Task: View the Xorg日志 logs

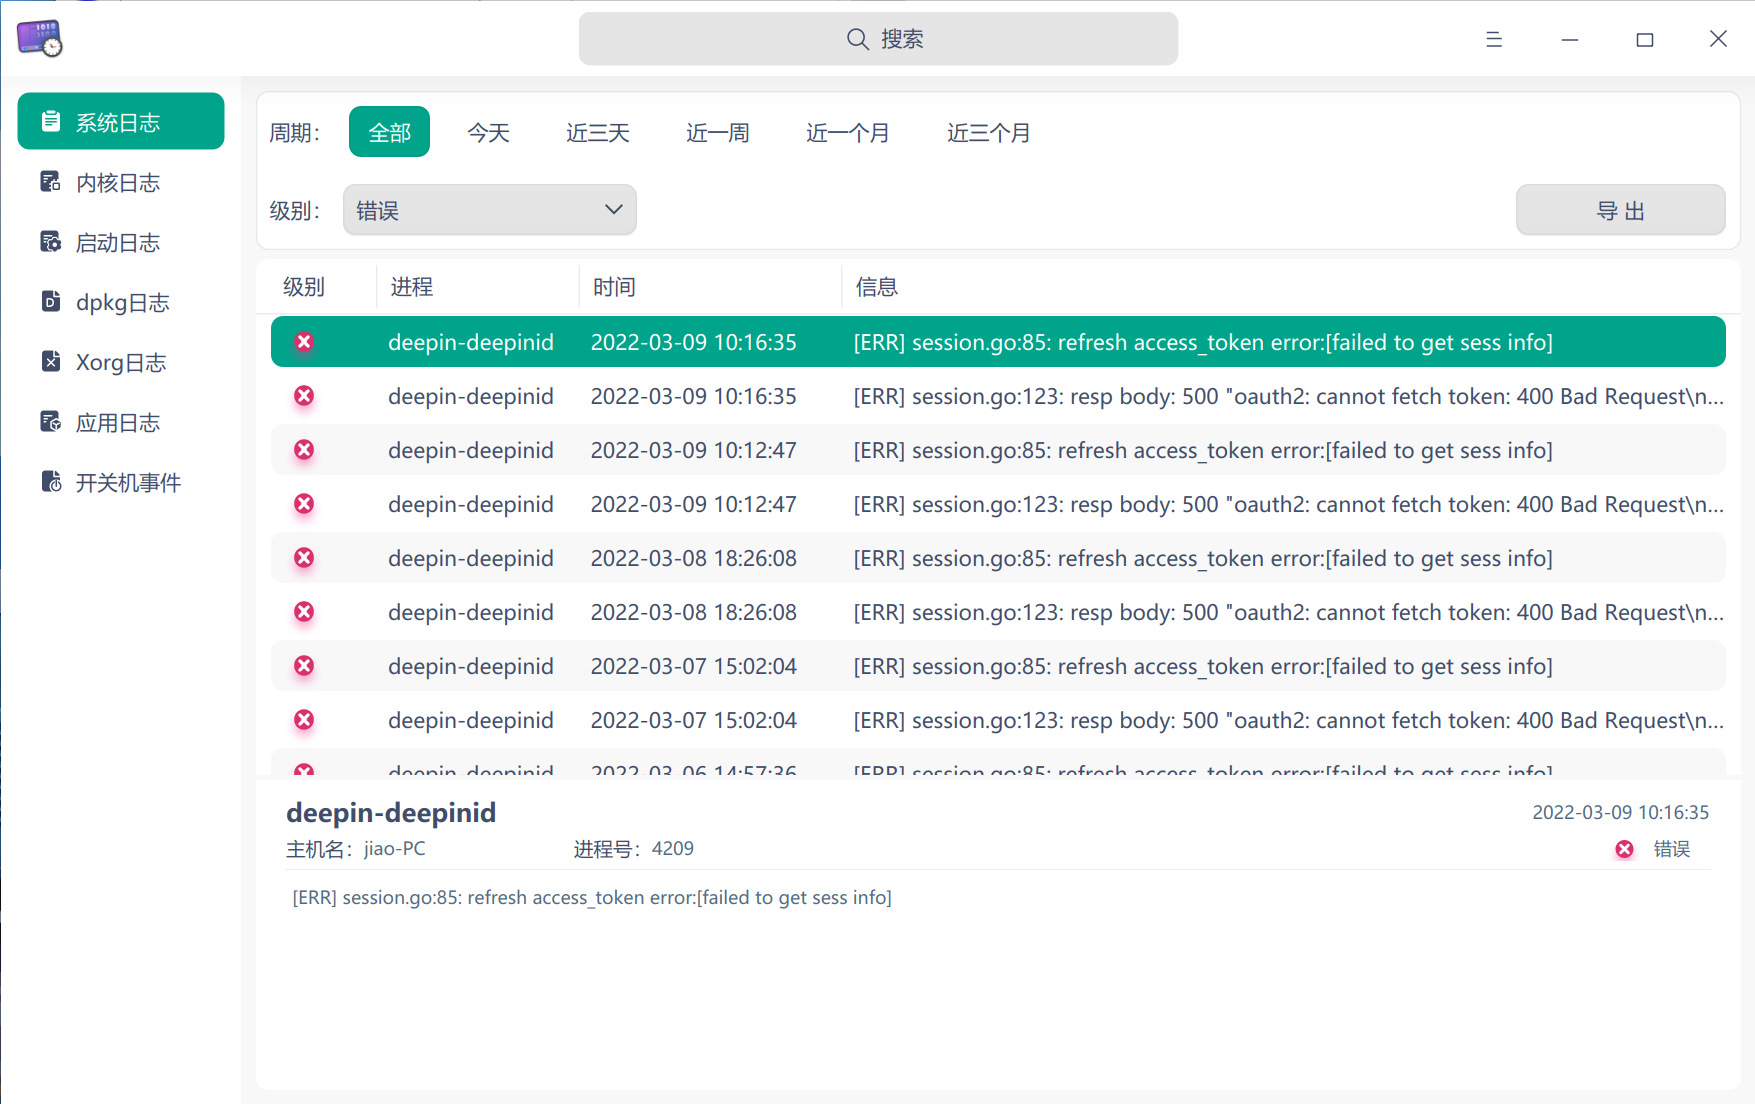Action: (x=120, y=361)
